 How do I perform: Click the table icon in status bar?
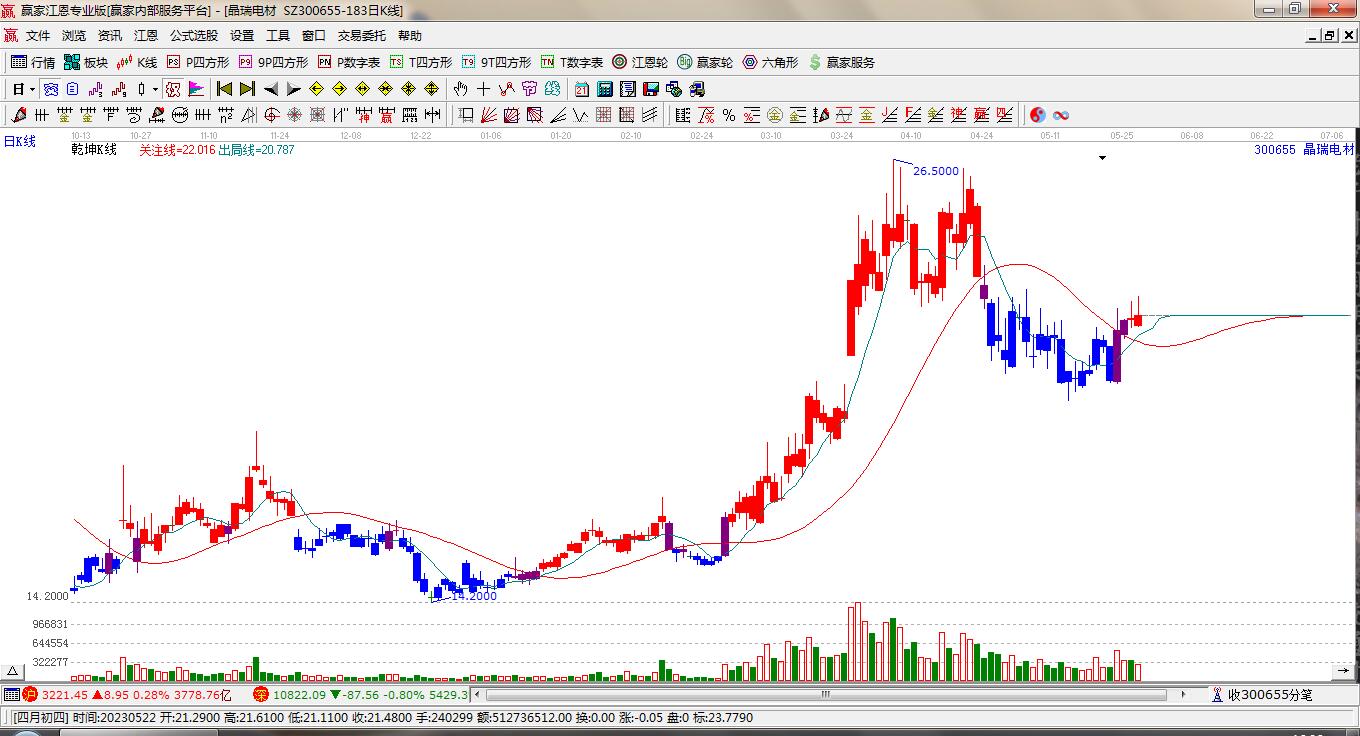point(11,694)
